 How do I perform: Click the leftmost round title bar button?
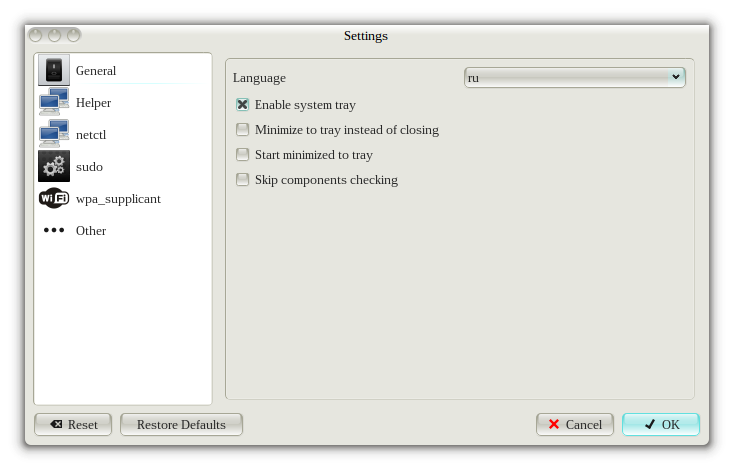click(37, 35)
